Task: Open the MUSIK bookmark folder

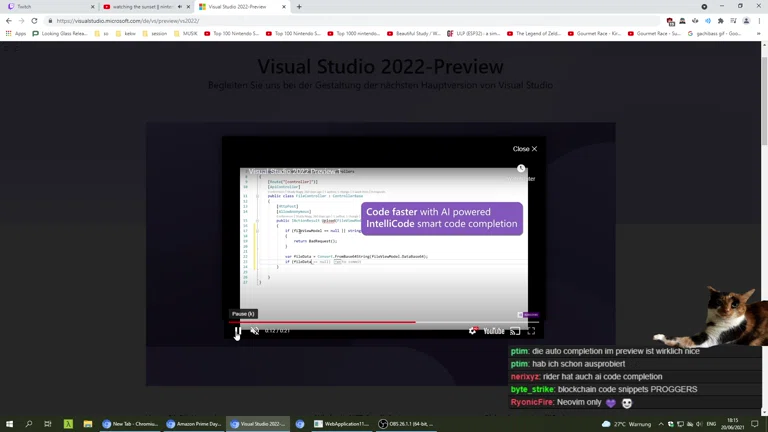Action: tap(185, 34)
